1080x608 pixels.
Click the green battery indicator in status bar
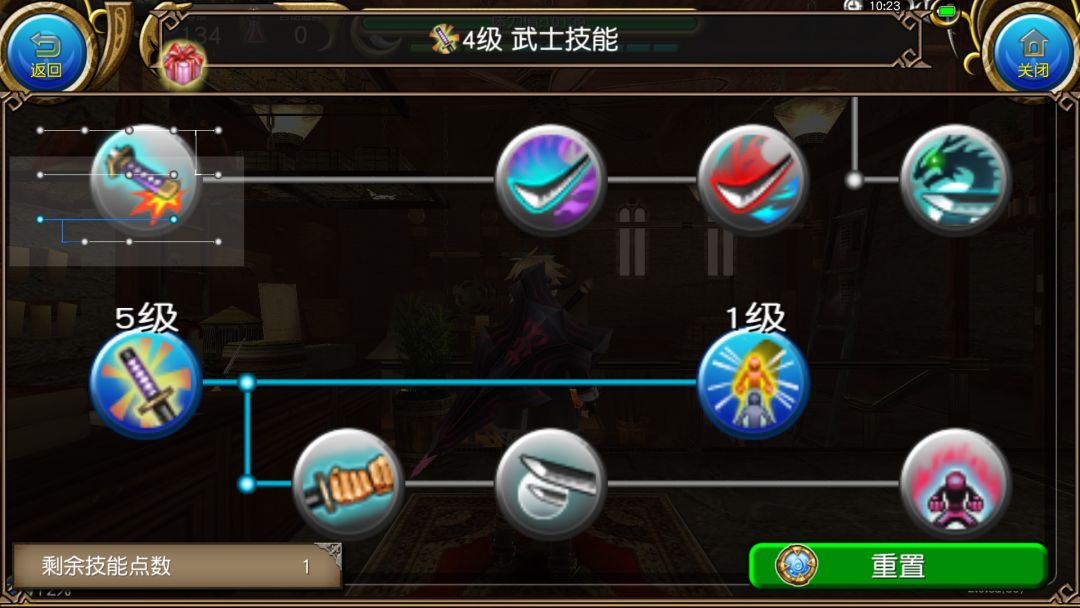point(947,12)
